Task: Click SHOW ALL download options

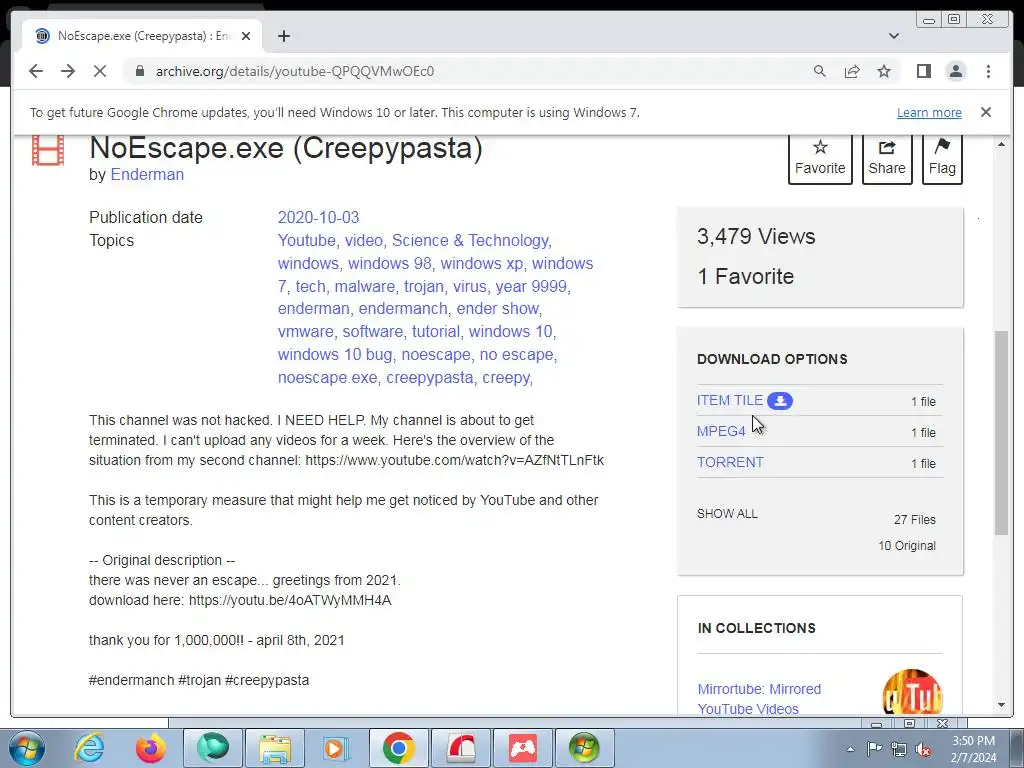Action: (727, 513)
